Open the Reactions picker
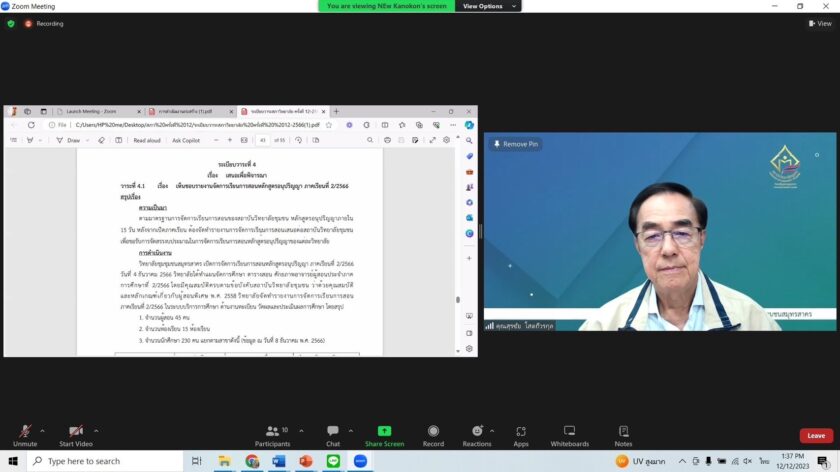The image size is (840, 472). click(476, 434)
